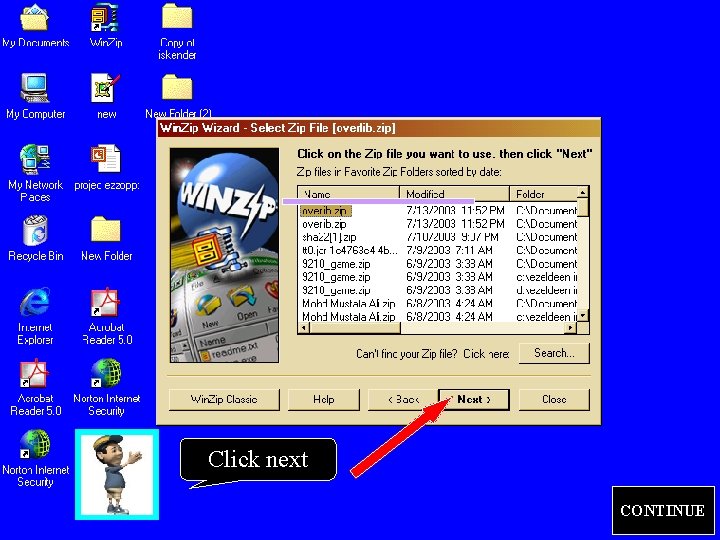Select 9210_game.zip in c:\ezeldeen folder
Screen dimensions: 720x540
438,277
